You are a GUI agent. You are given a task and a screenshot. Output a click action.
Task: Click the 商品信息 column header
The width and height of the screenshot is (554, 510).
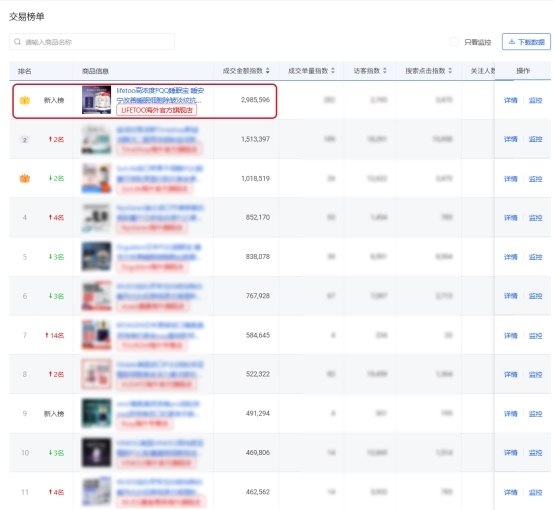(x=95, y=71)
